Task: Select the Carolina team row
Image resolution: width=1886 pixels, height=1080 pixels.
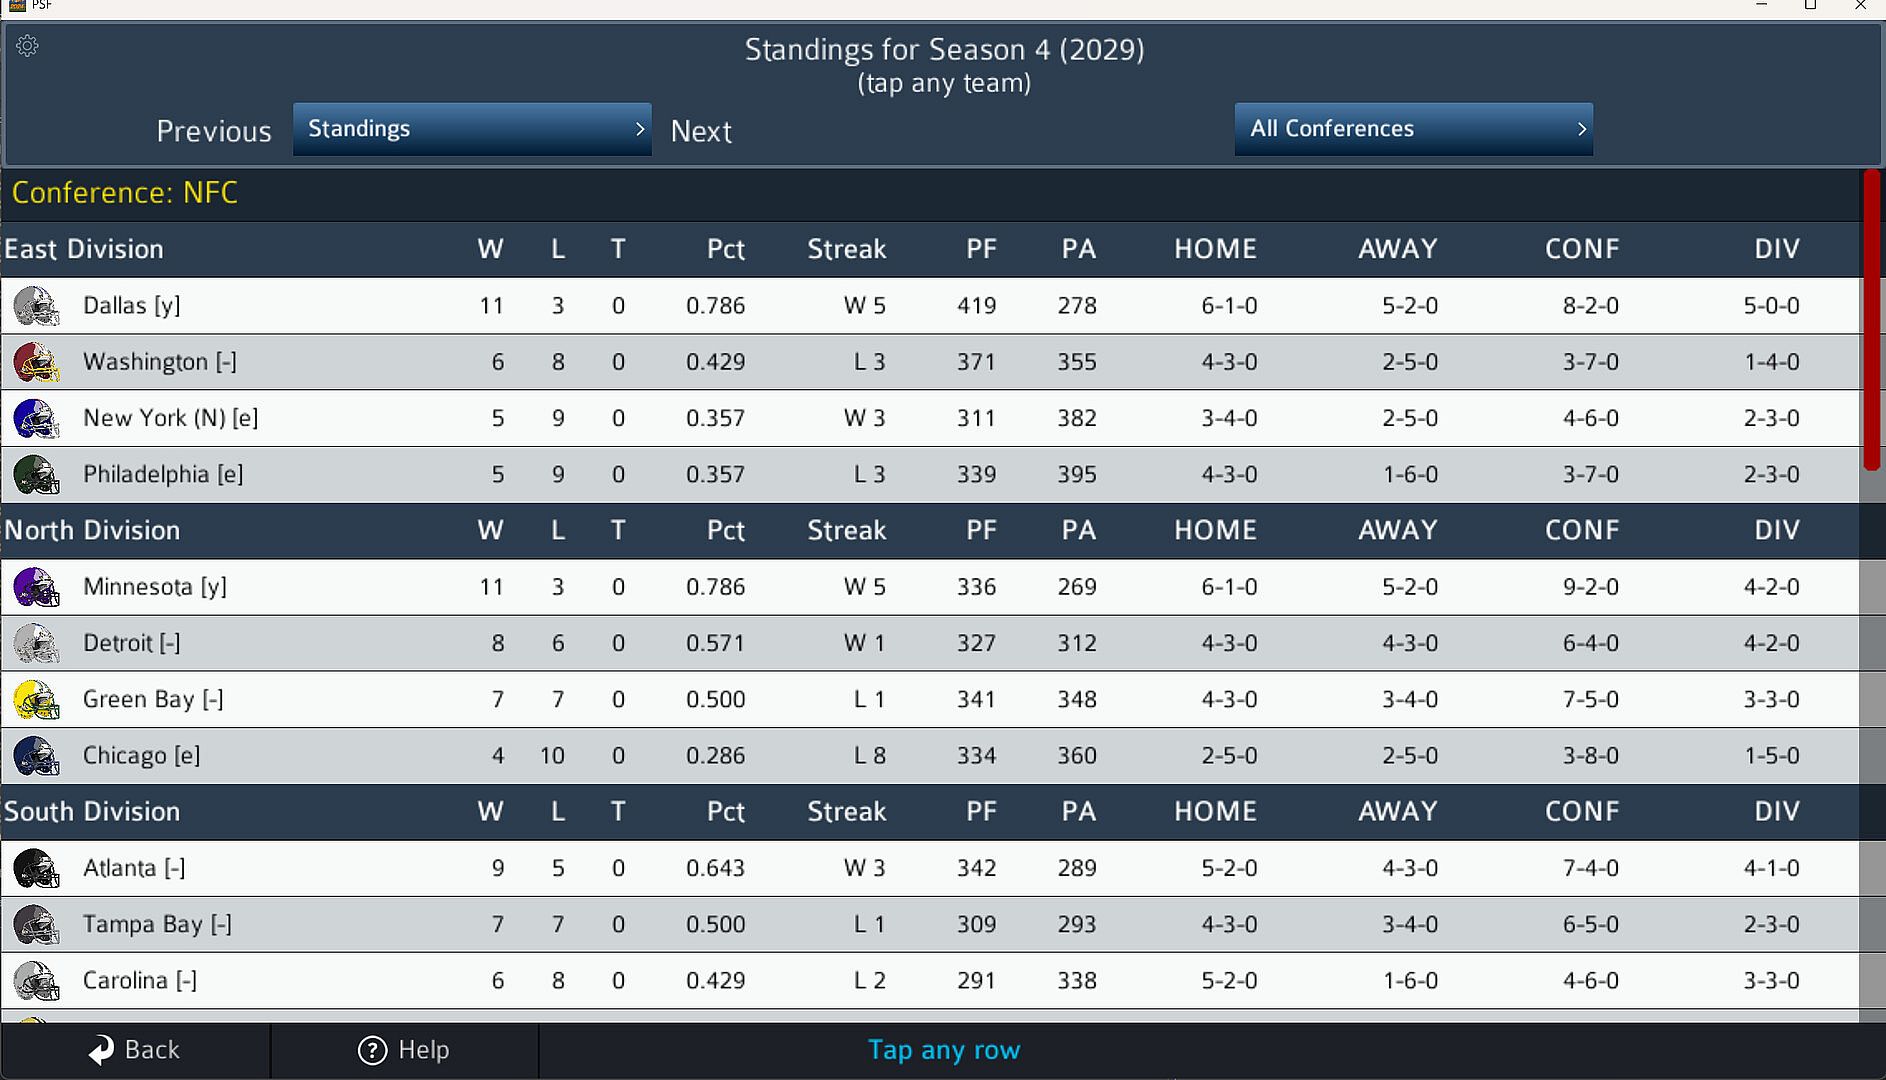Action: click(x=930, y=981)
